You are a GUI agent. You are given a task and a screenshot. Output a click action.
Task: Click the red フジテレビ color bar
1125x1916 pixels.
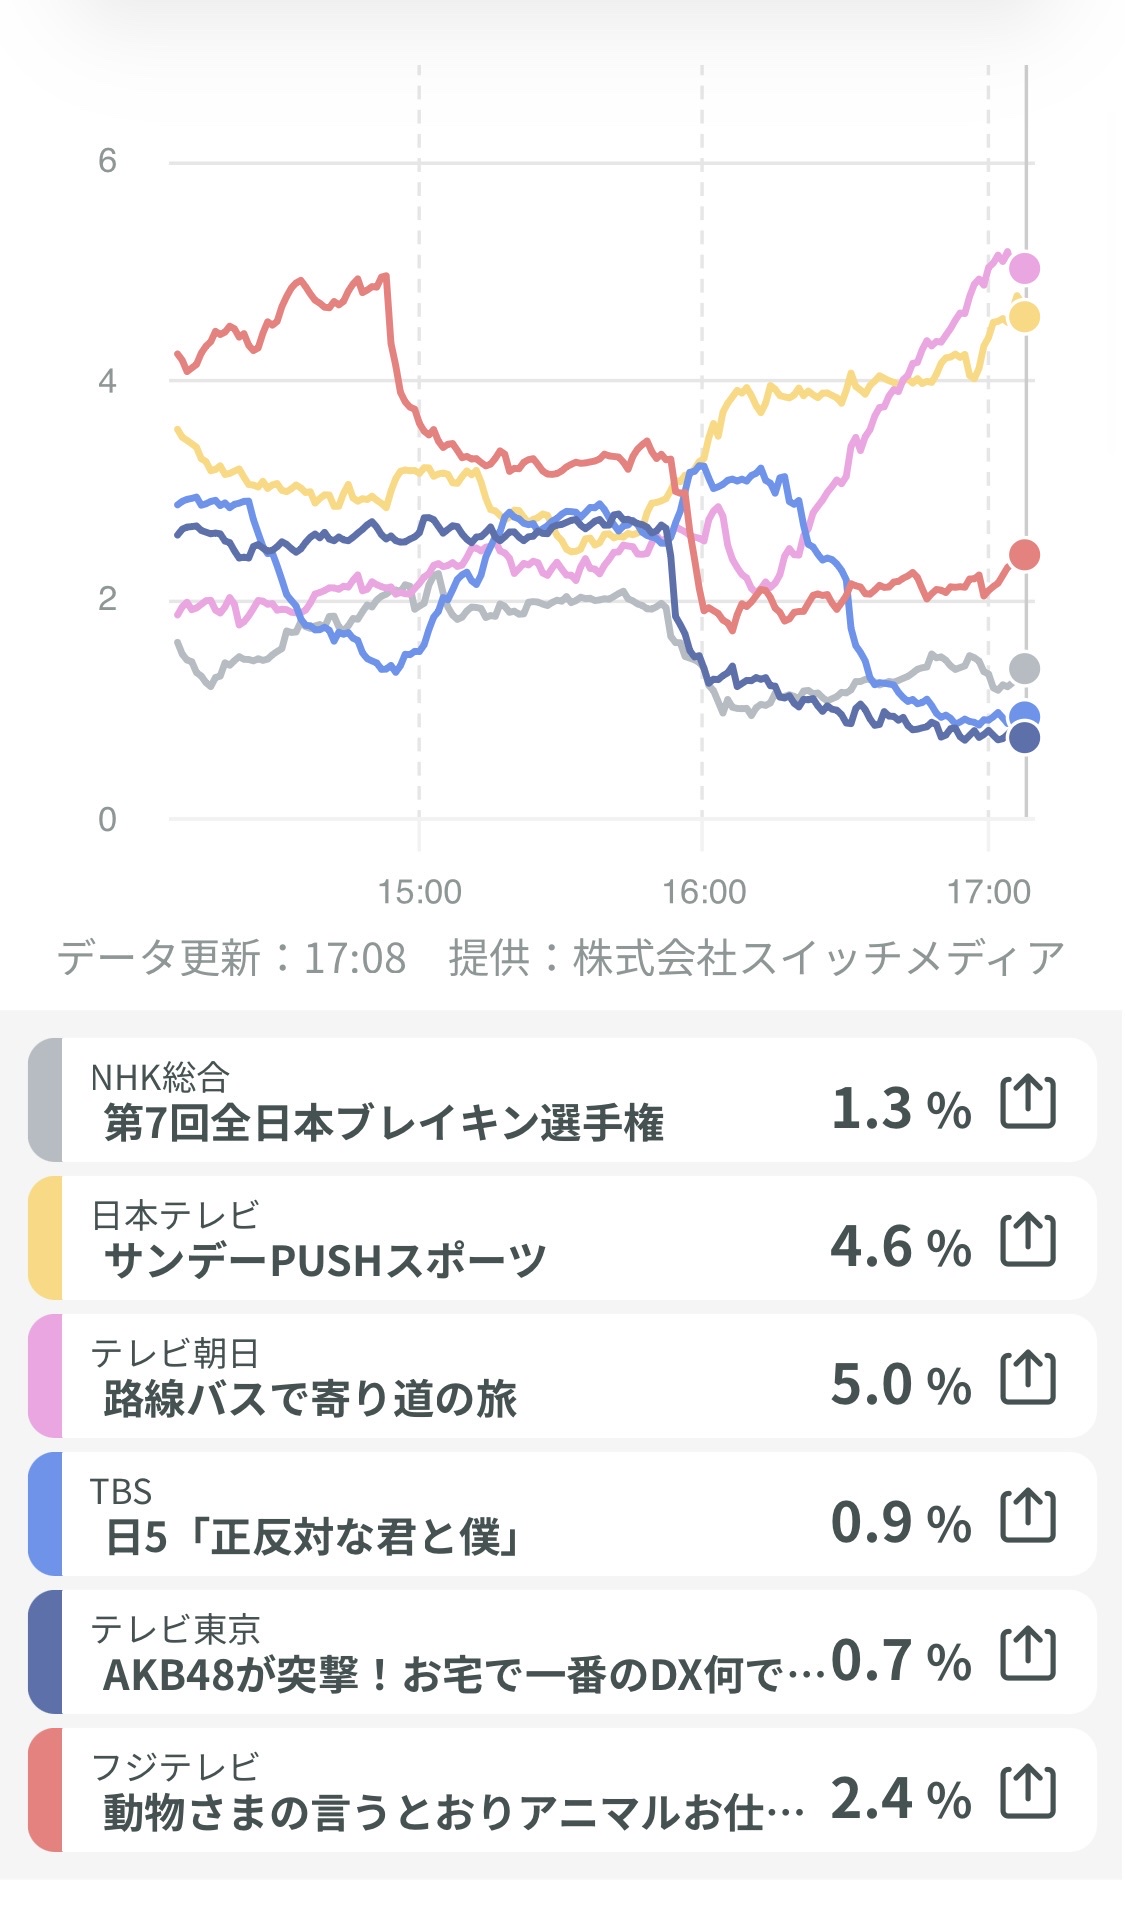(46, 1790)
